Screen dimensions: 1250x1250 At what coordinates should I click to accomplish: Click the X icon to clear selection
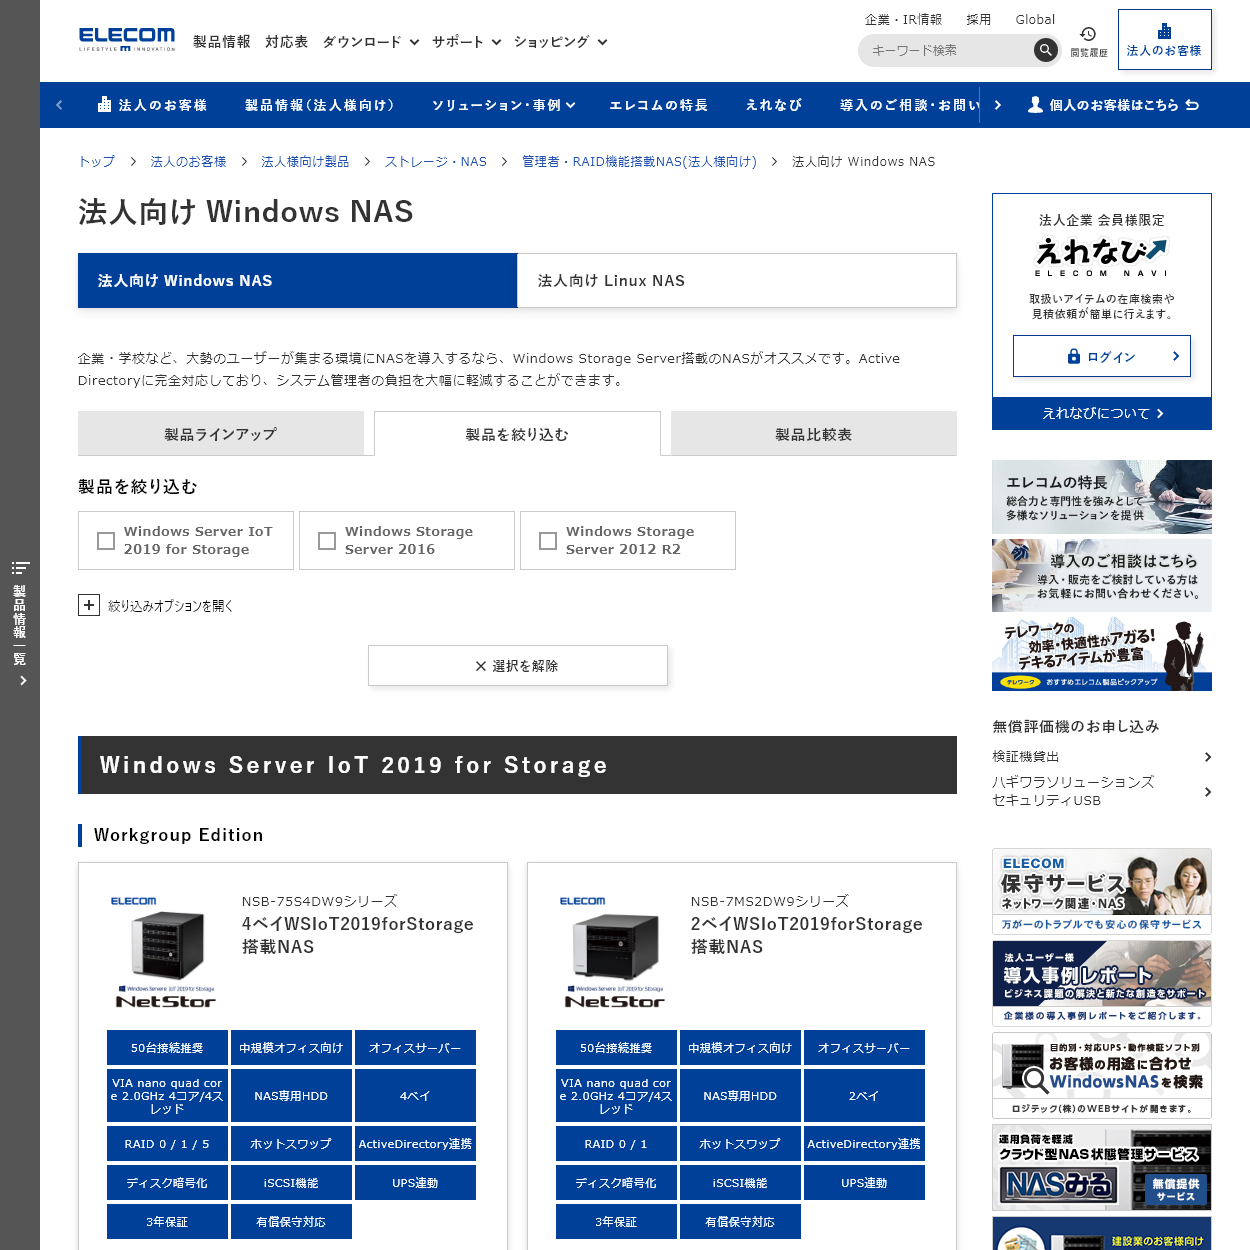[x=481, y=666]
